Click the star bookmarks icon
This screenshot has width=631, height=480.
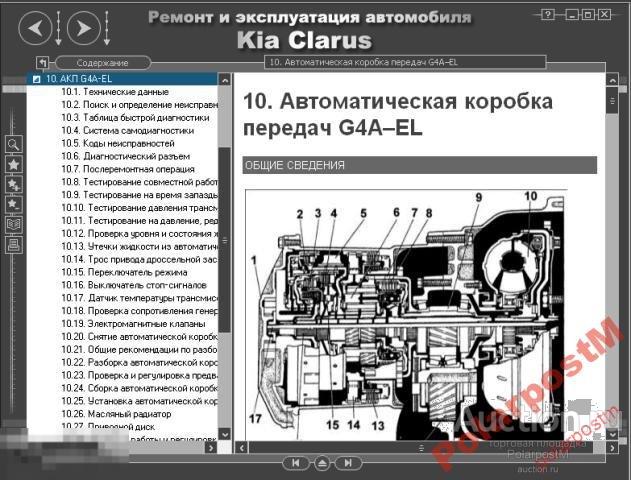[x=14, y=164]
